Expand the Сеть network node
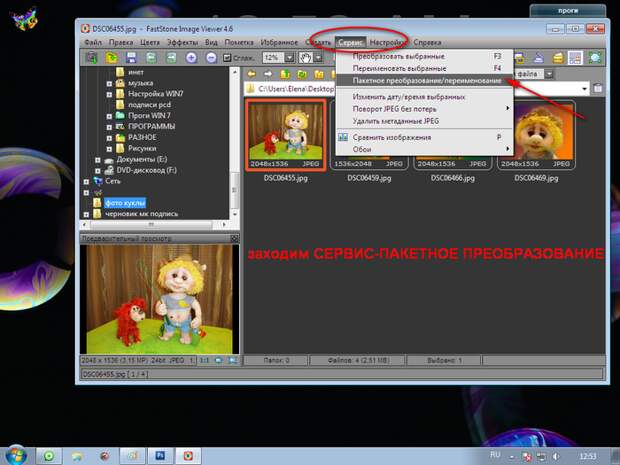The image size is (620, 465). [86, 181]
